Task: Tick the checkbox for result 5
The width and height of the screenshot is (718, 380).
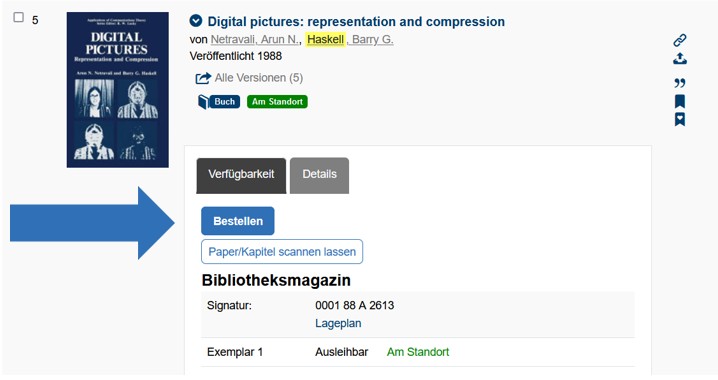Action: coord(18,17)
